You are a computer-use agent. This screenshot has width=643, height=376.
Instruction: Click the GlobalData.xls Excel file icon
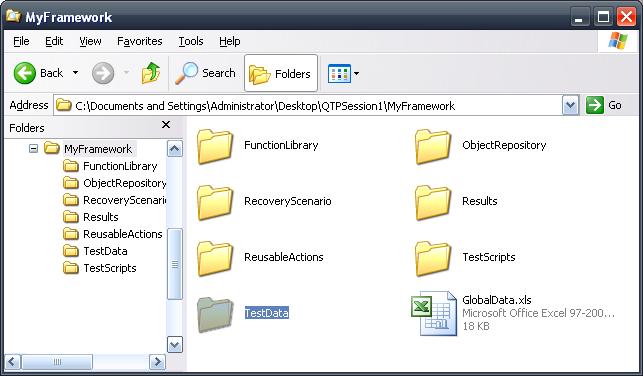(x=434, y=314)
